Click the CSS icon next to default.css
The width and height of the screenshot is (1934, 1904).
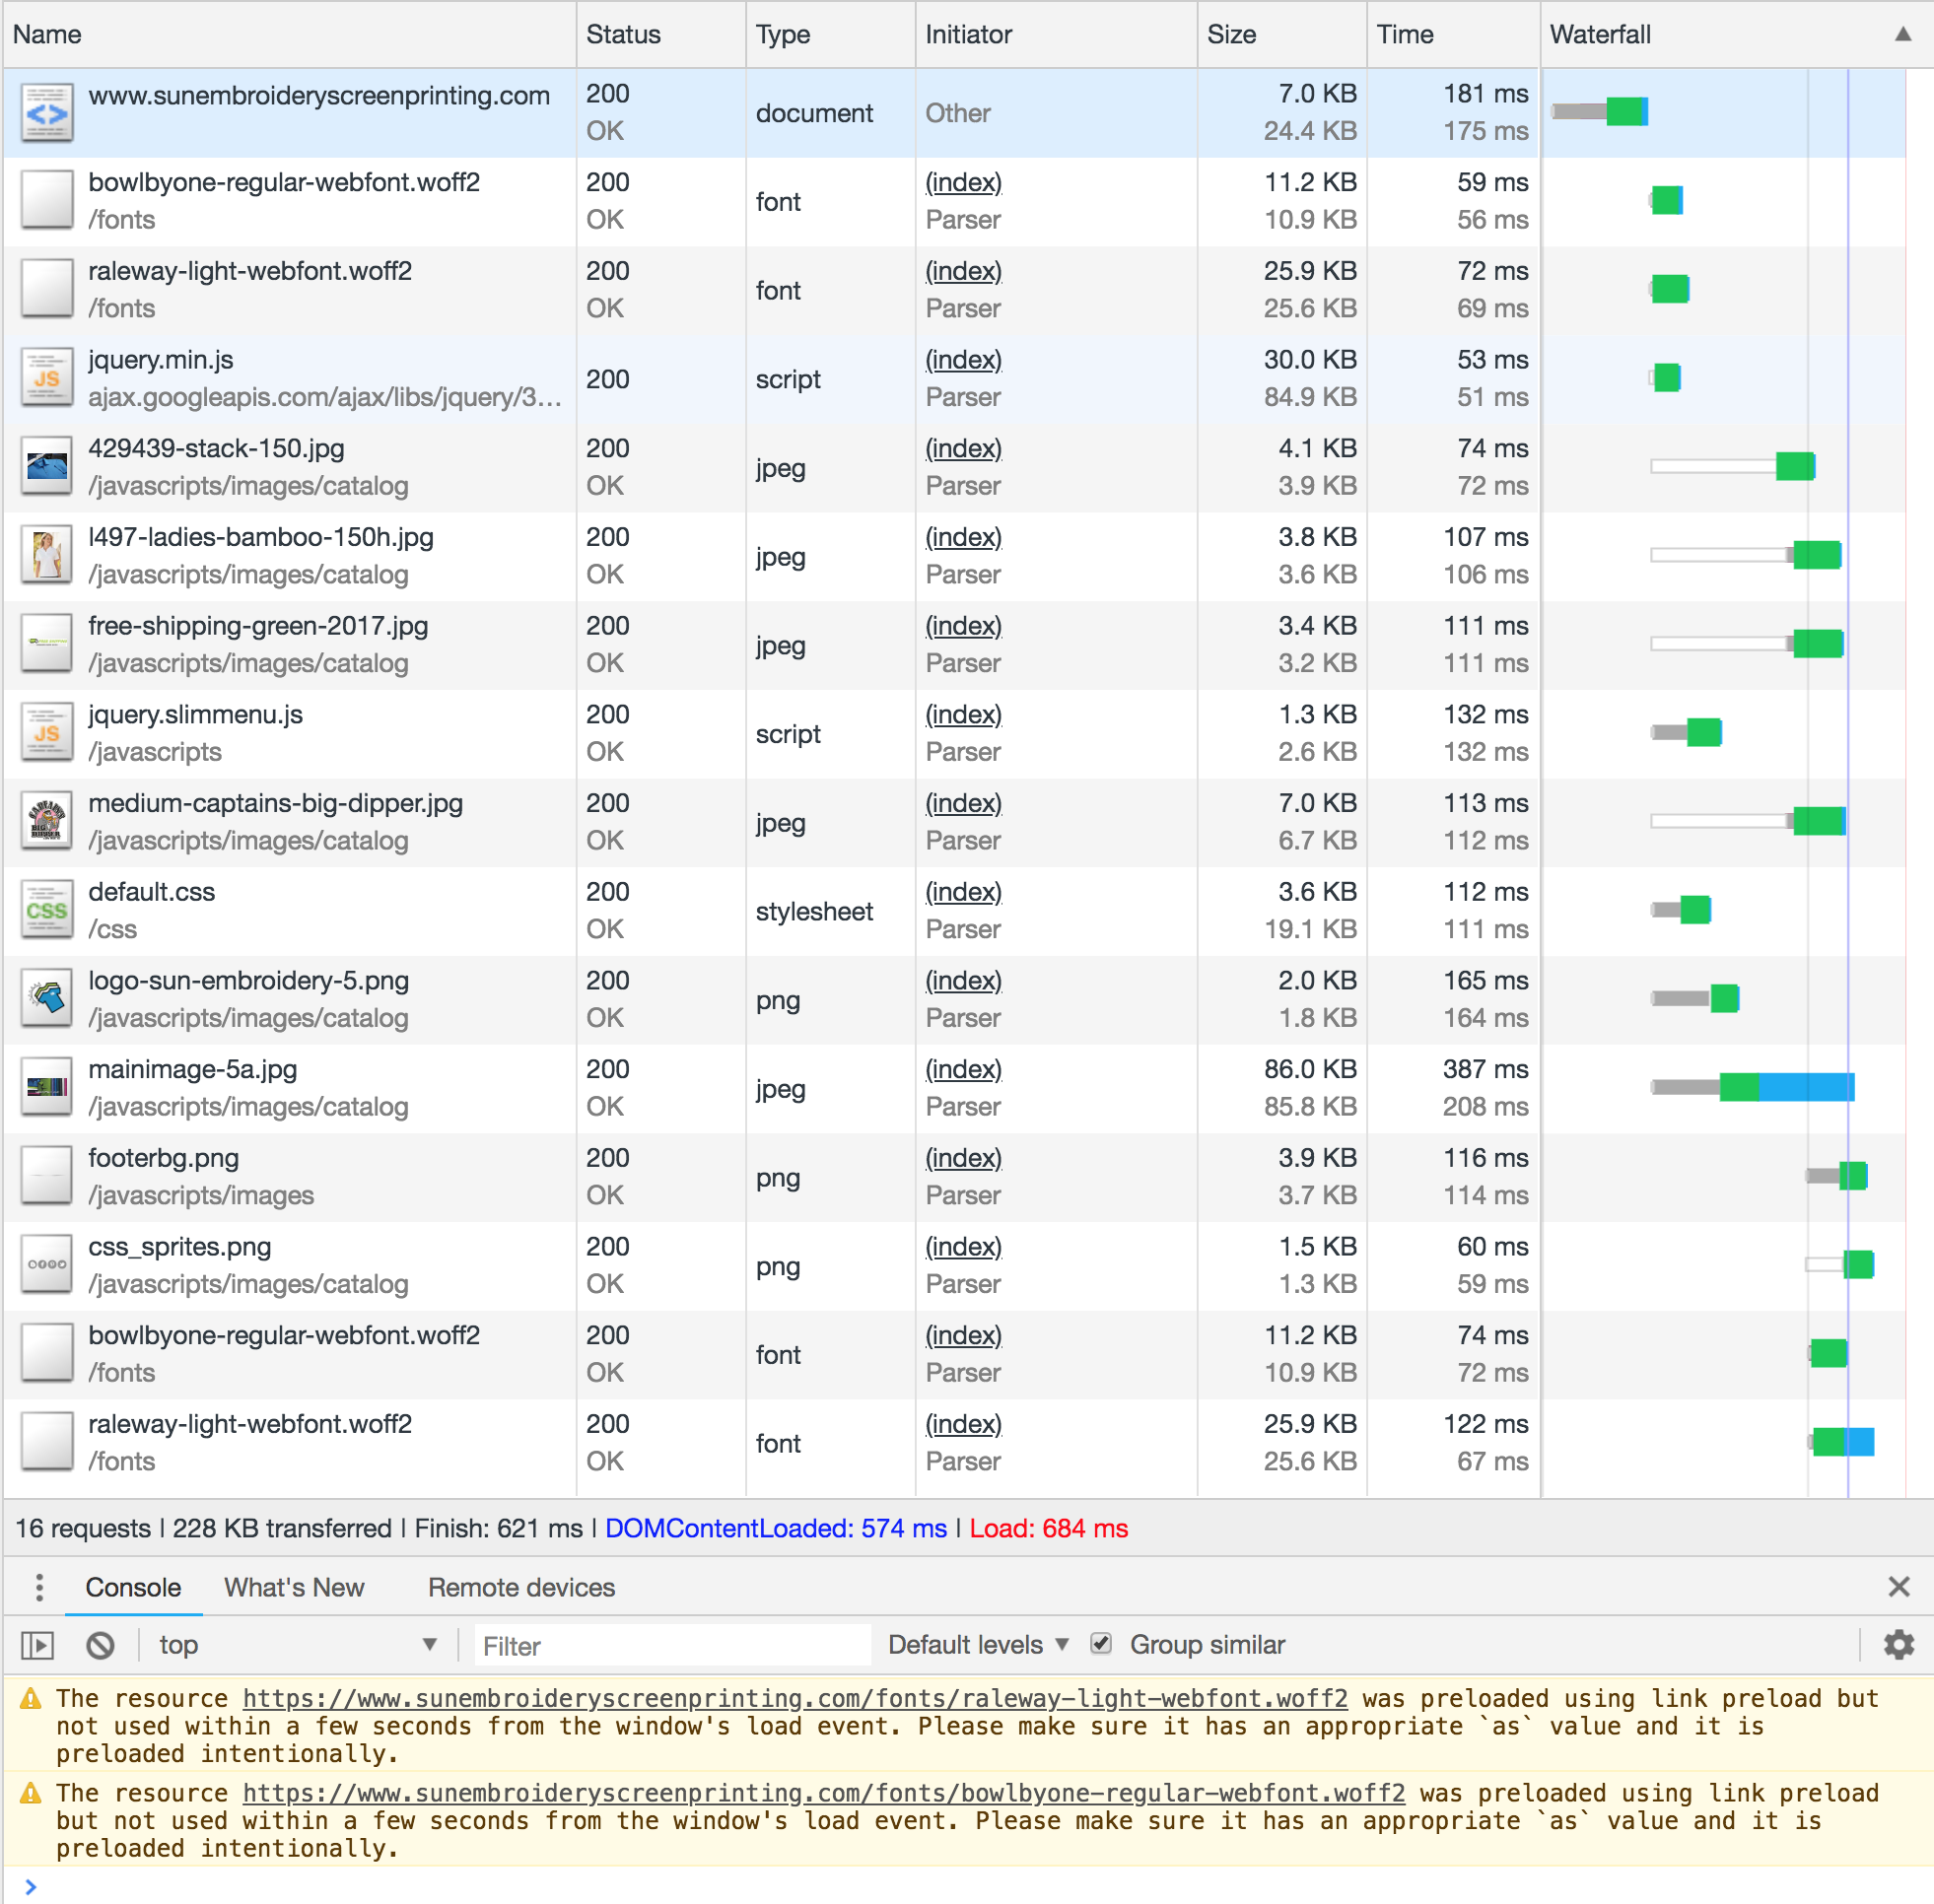[47, 910]
